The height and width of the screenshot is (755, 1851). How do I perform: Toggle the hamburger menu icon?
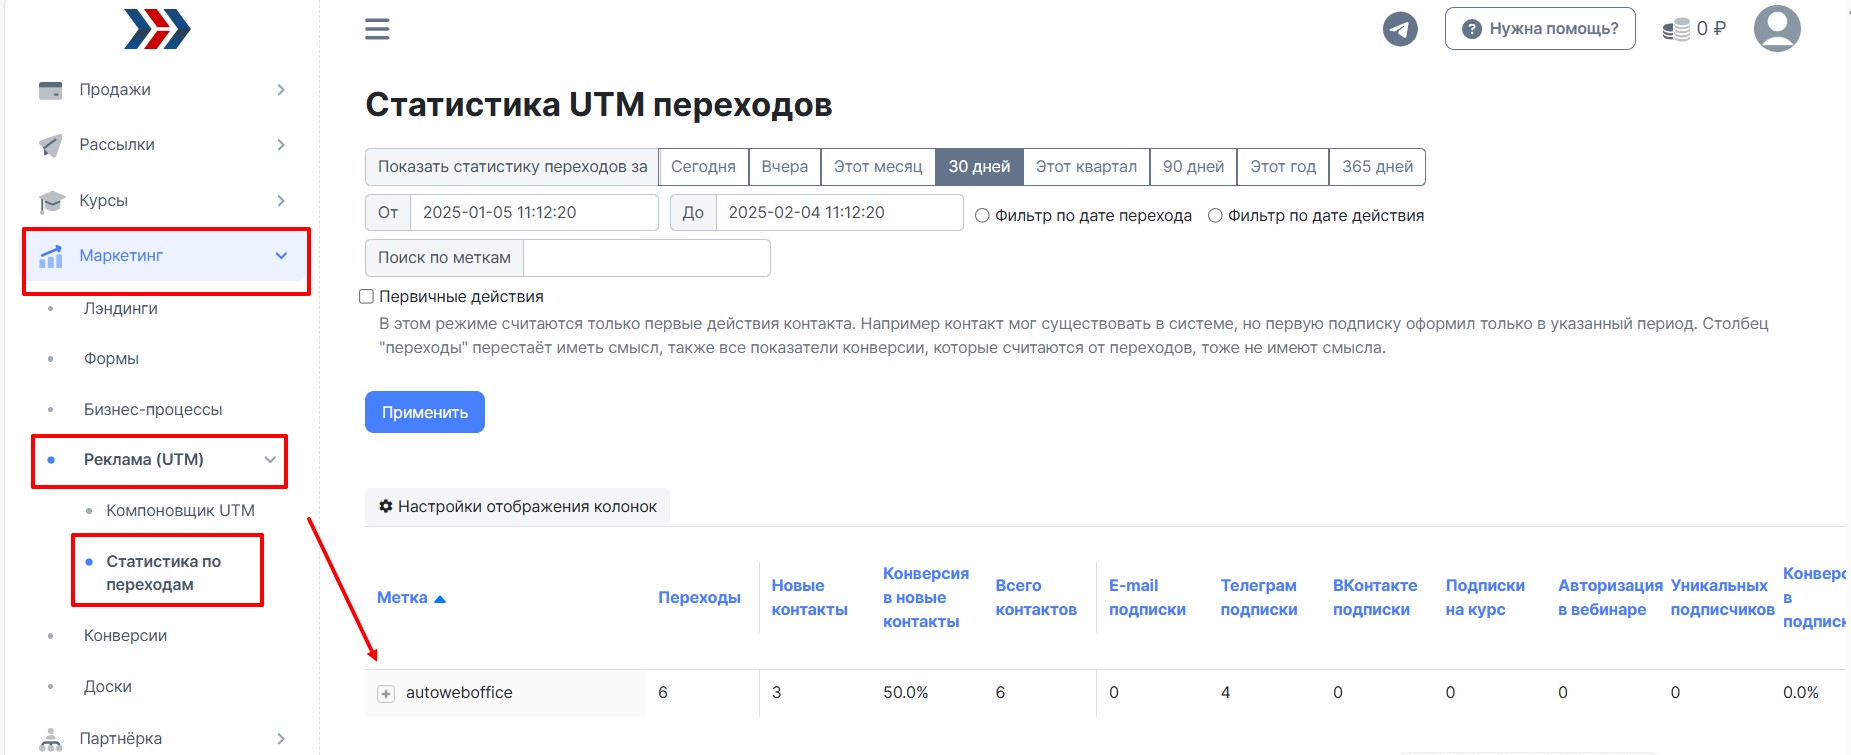[377, 29]
